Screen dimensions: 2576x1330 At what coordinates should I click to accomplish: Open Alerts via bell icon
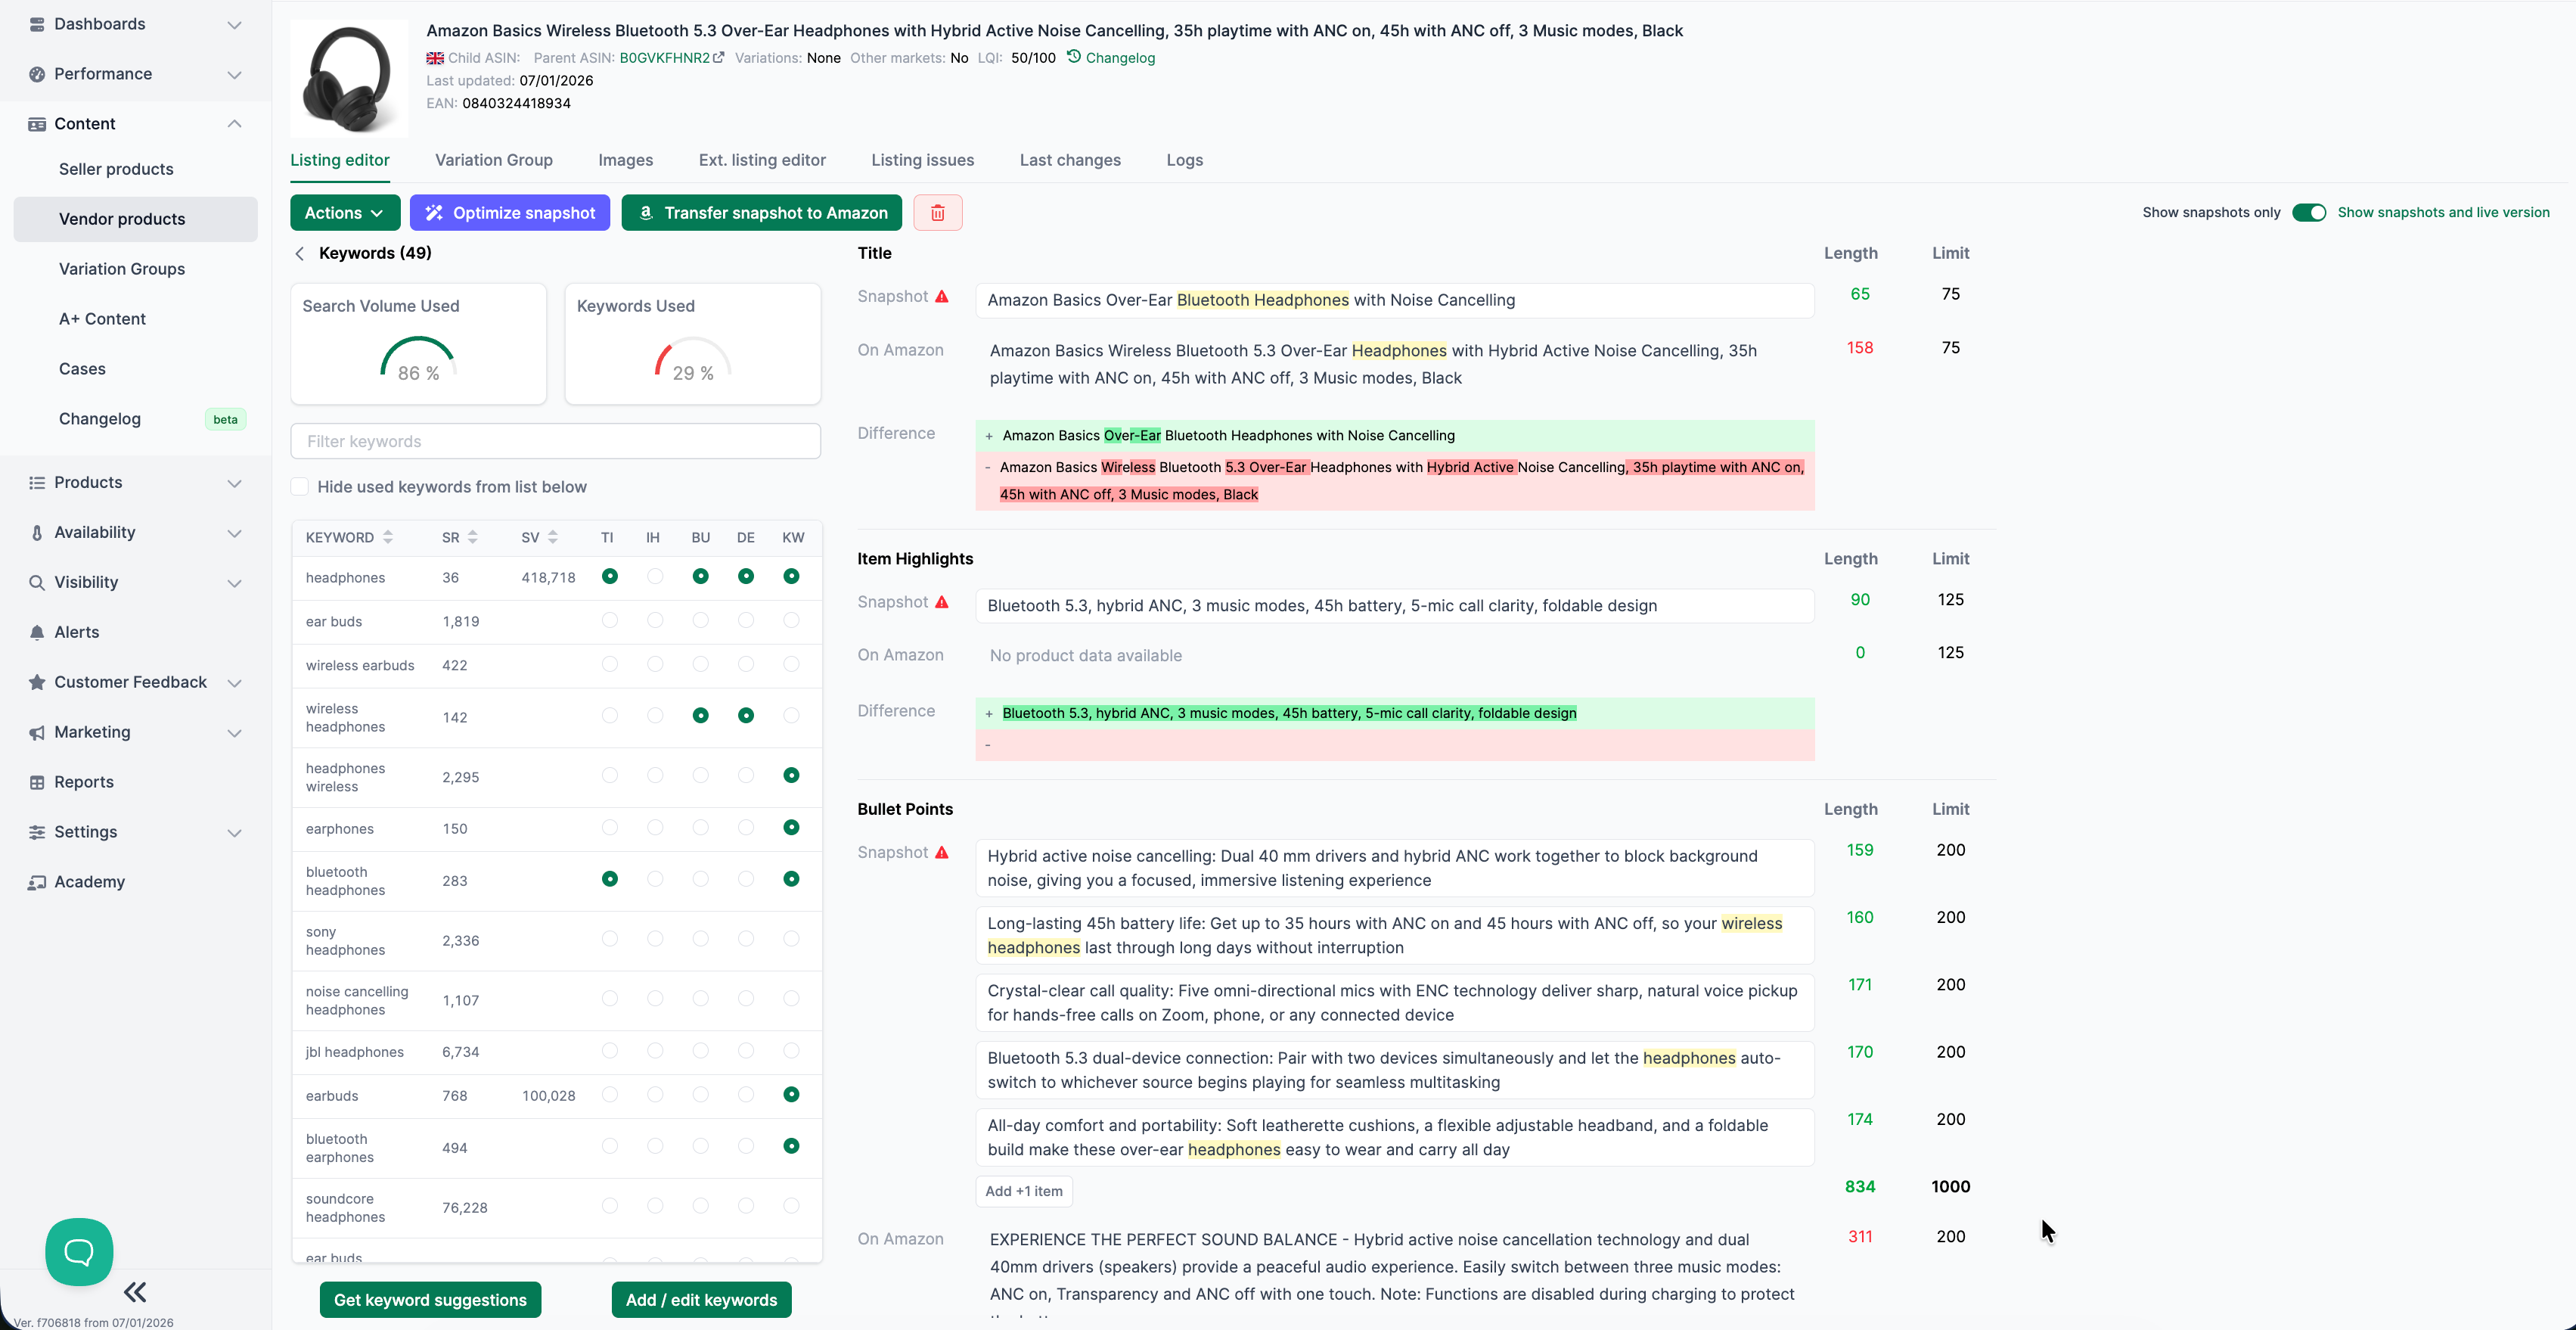(x=37, y=633)
